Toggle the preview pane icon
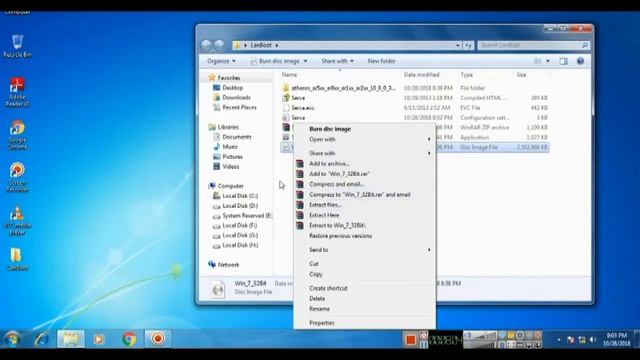The width and height of the screenshot is (640, 360). (563, 61)
